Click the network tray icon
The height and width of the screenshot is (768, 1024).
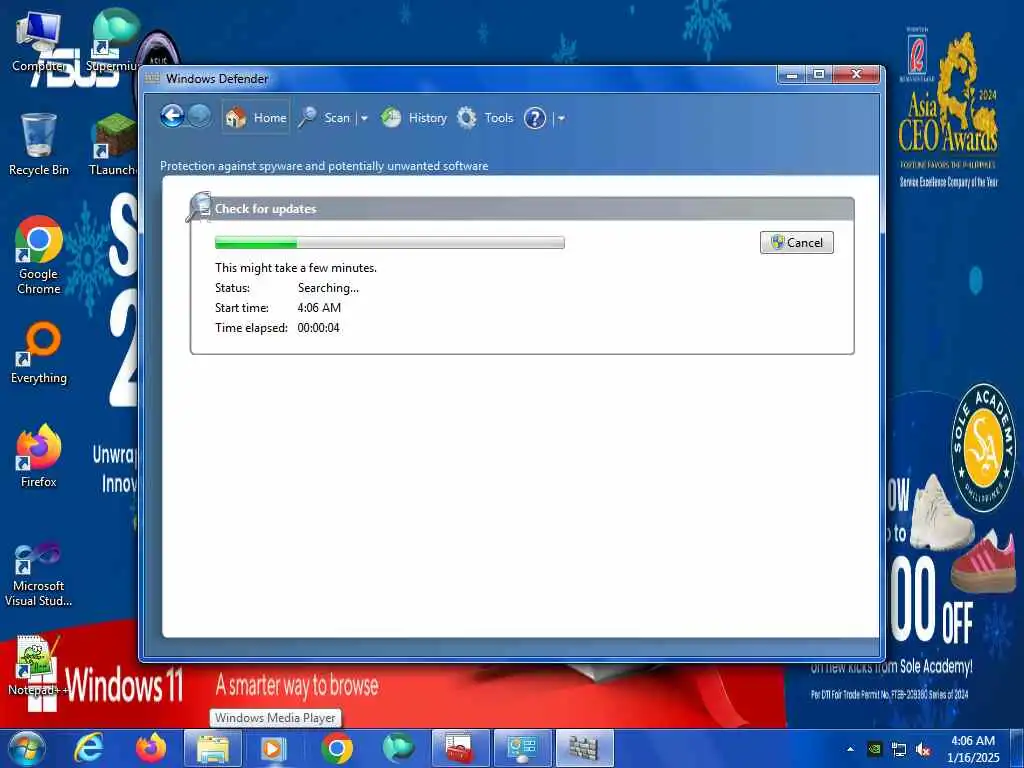click(x=899, y=750)
